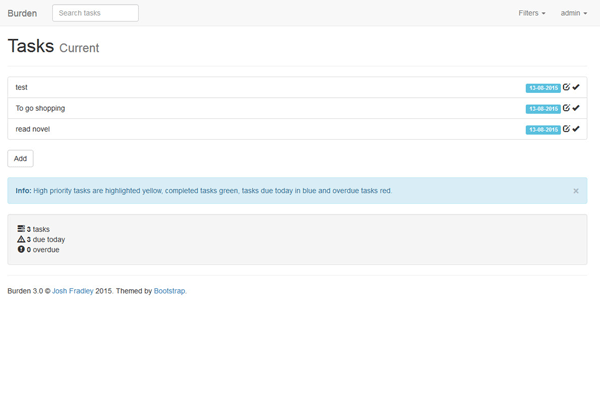Click due date badge on 'test' task
The width and height of the screenshot is (600, 400).
[x=543, y=88]
